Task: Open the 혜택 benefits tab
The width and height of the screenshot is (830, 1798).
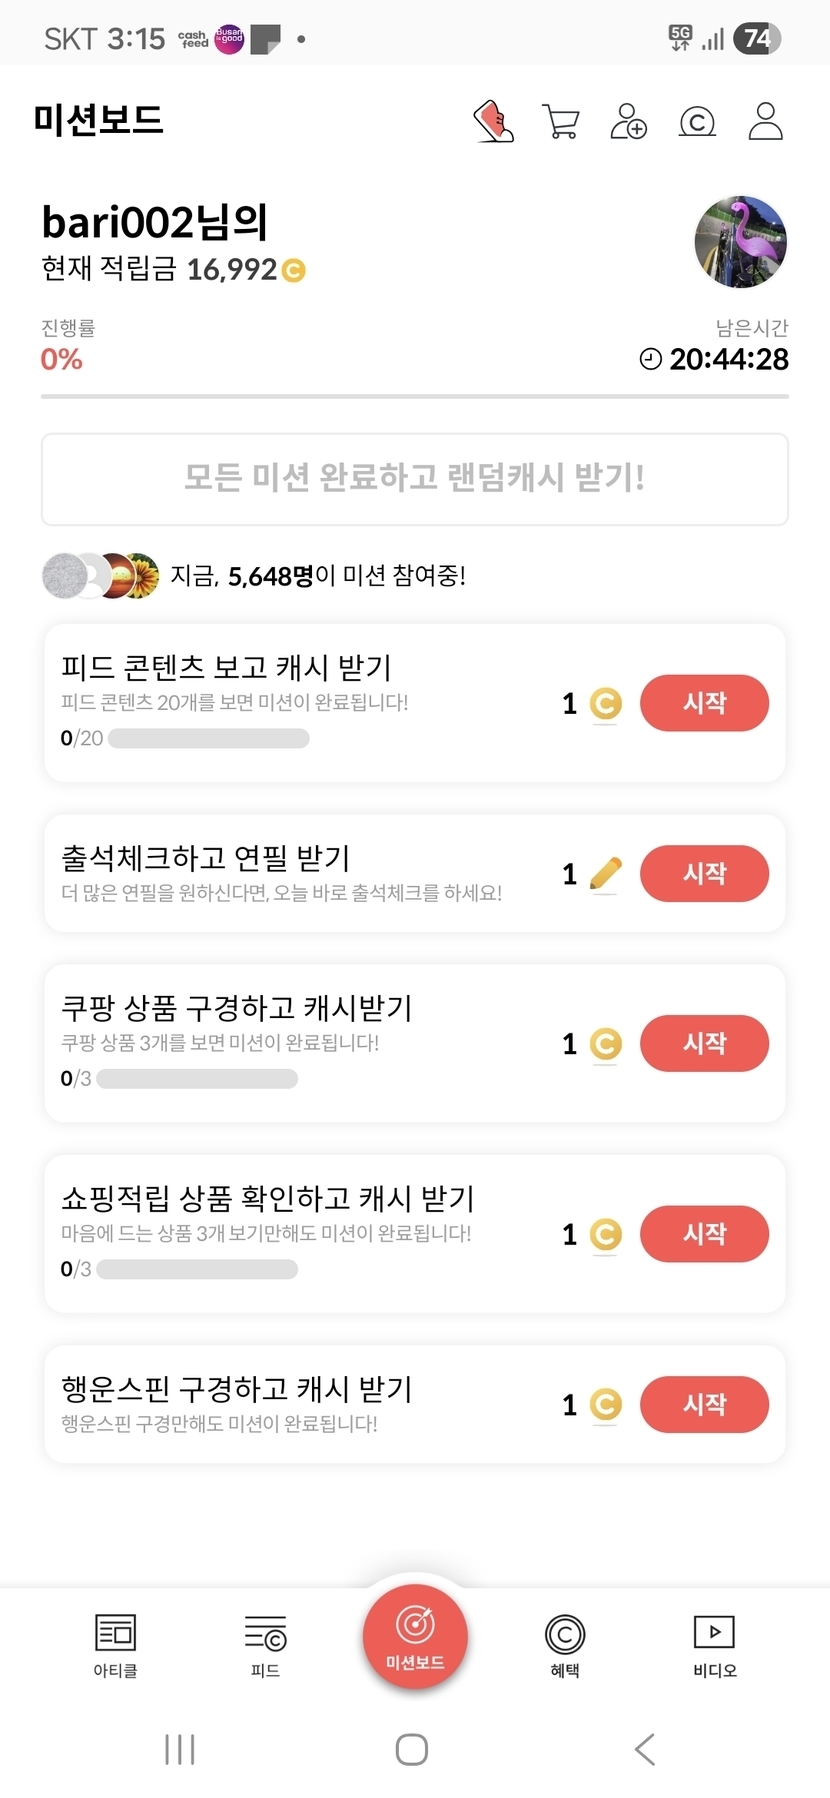Action: [x=565, y=1645]
